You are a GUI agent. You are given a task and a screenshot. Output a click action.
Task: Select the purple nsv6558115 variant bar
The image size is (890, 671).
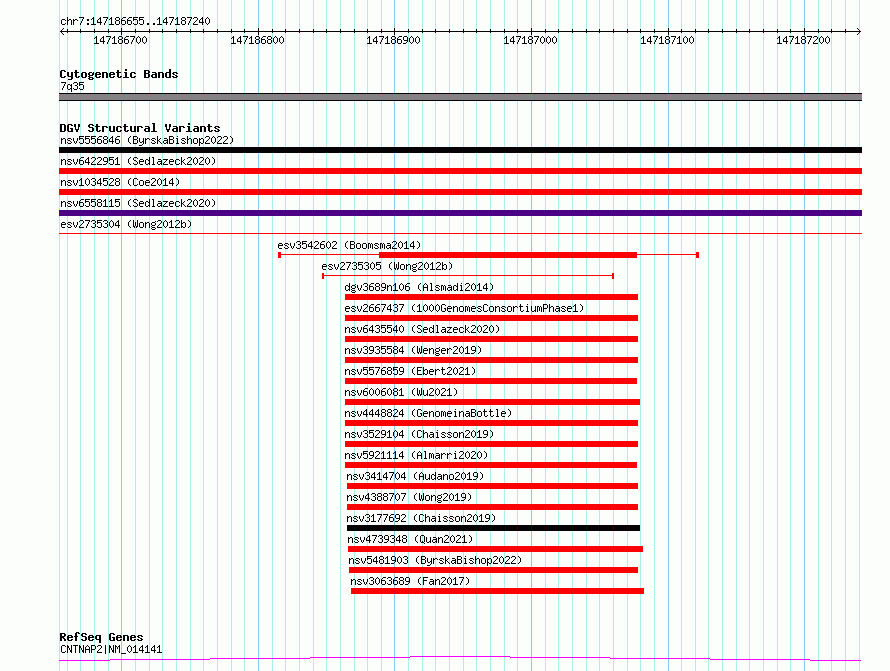tap(460, 213)
